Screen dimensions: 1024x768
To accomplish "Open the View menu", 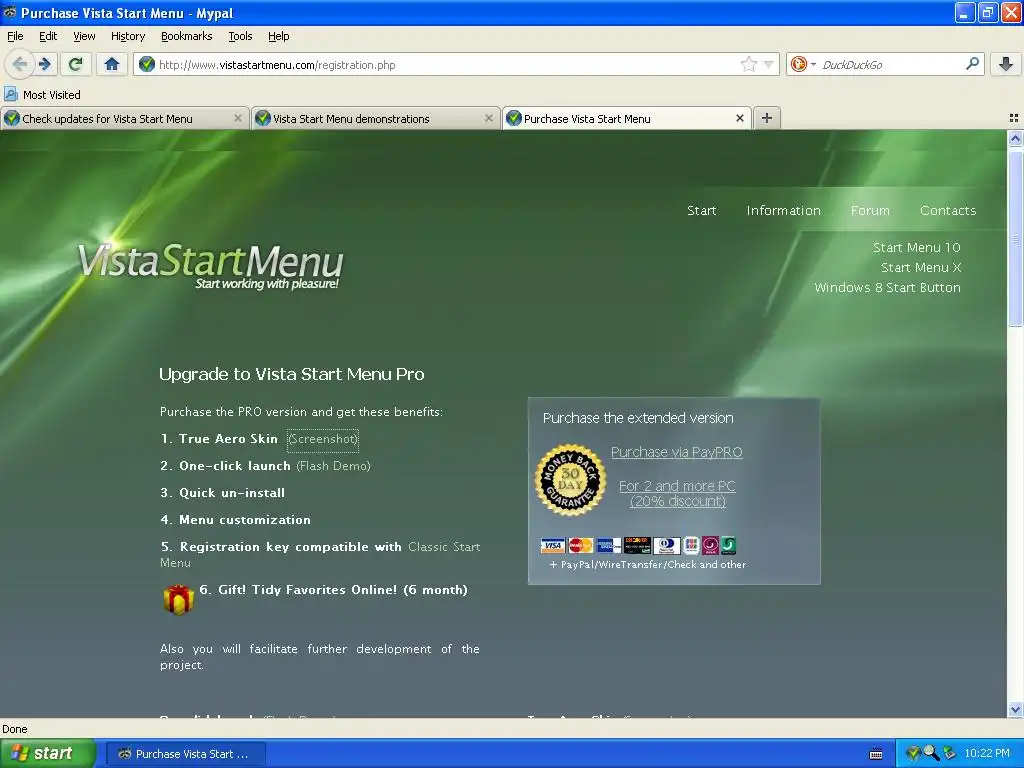I will click(84, 36).
